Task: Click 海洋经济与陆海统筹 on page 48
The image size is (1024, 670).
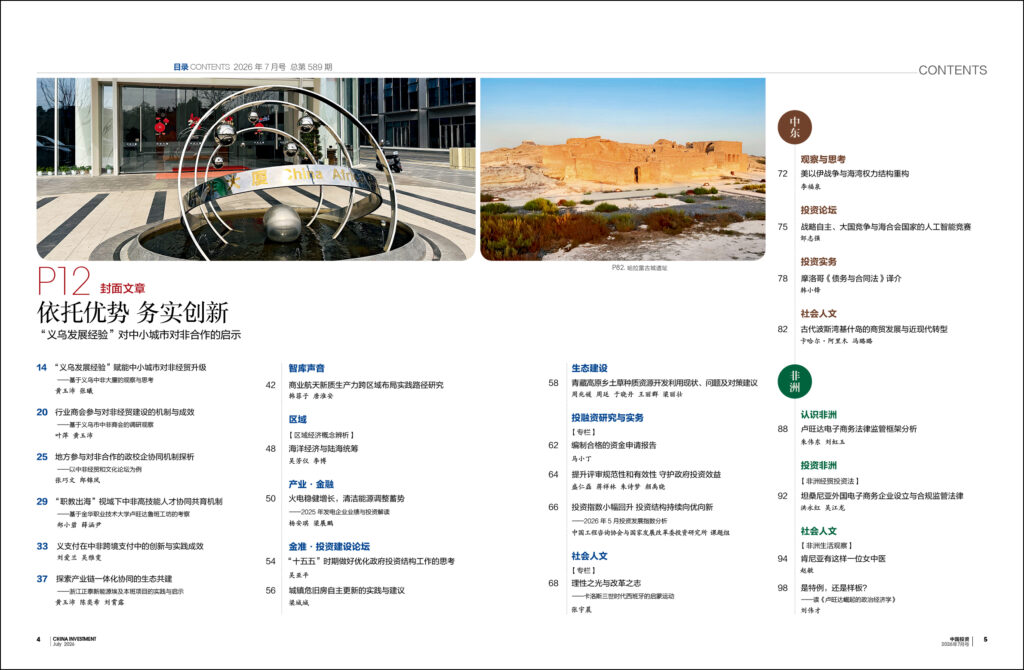Action: click(x=323, y=449)
